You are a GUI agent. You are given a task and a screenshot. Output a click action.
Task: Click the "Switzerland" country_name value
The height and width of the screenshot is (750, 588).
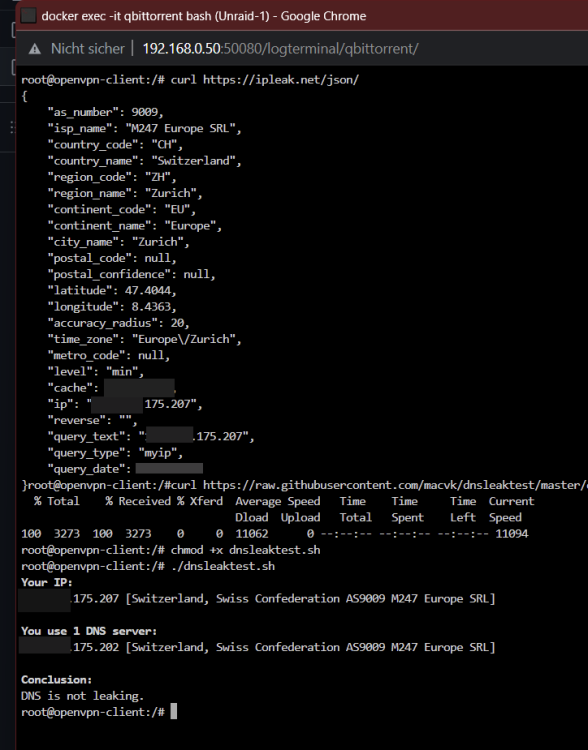(197, 161)
